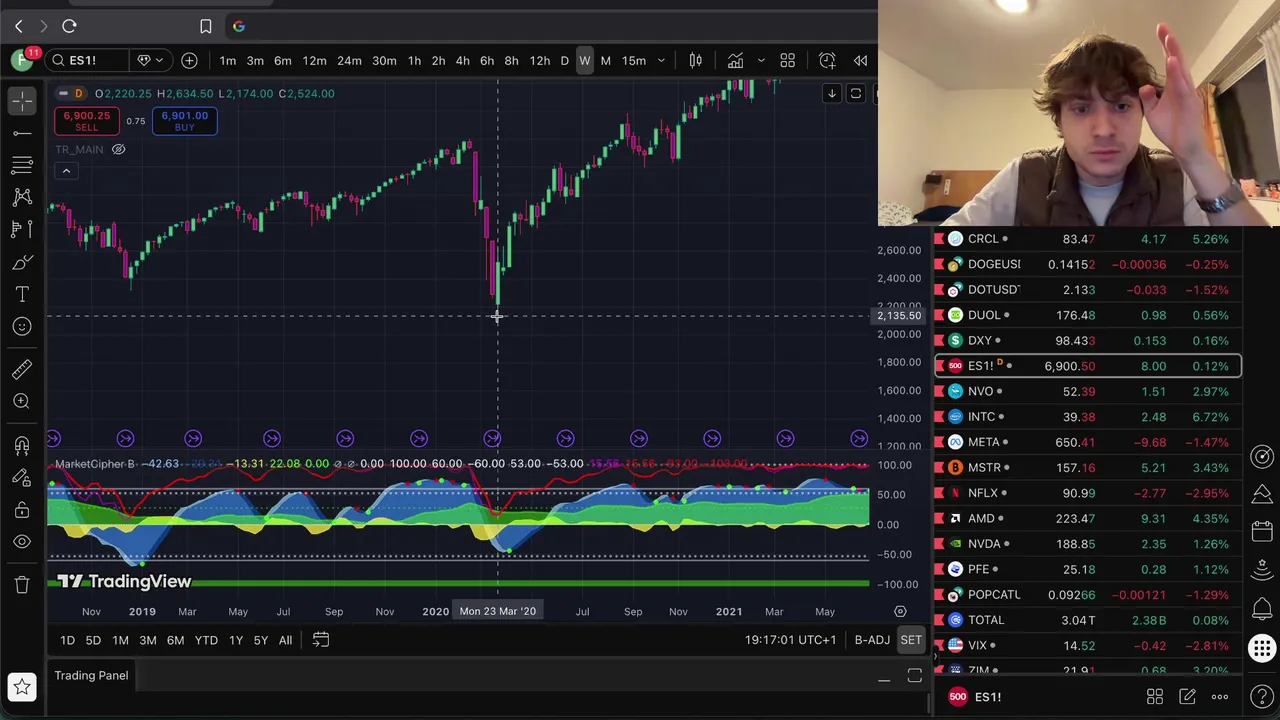The width and height of the screenshot is (1280, 720).
Task: Select the All date range
Action: tap(285, 640)
